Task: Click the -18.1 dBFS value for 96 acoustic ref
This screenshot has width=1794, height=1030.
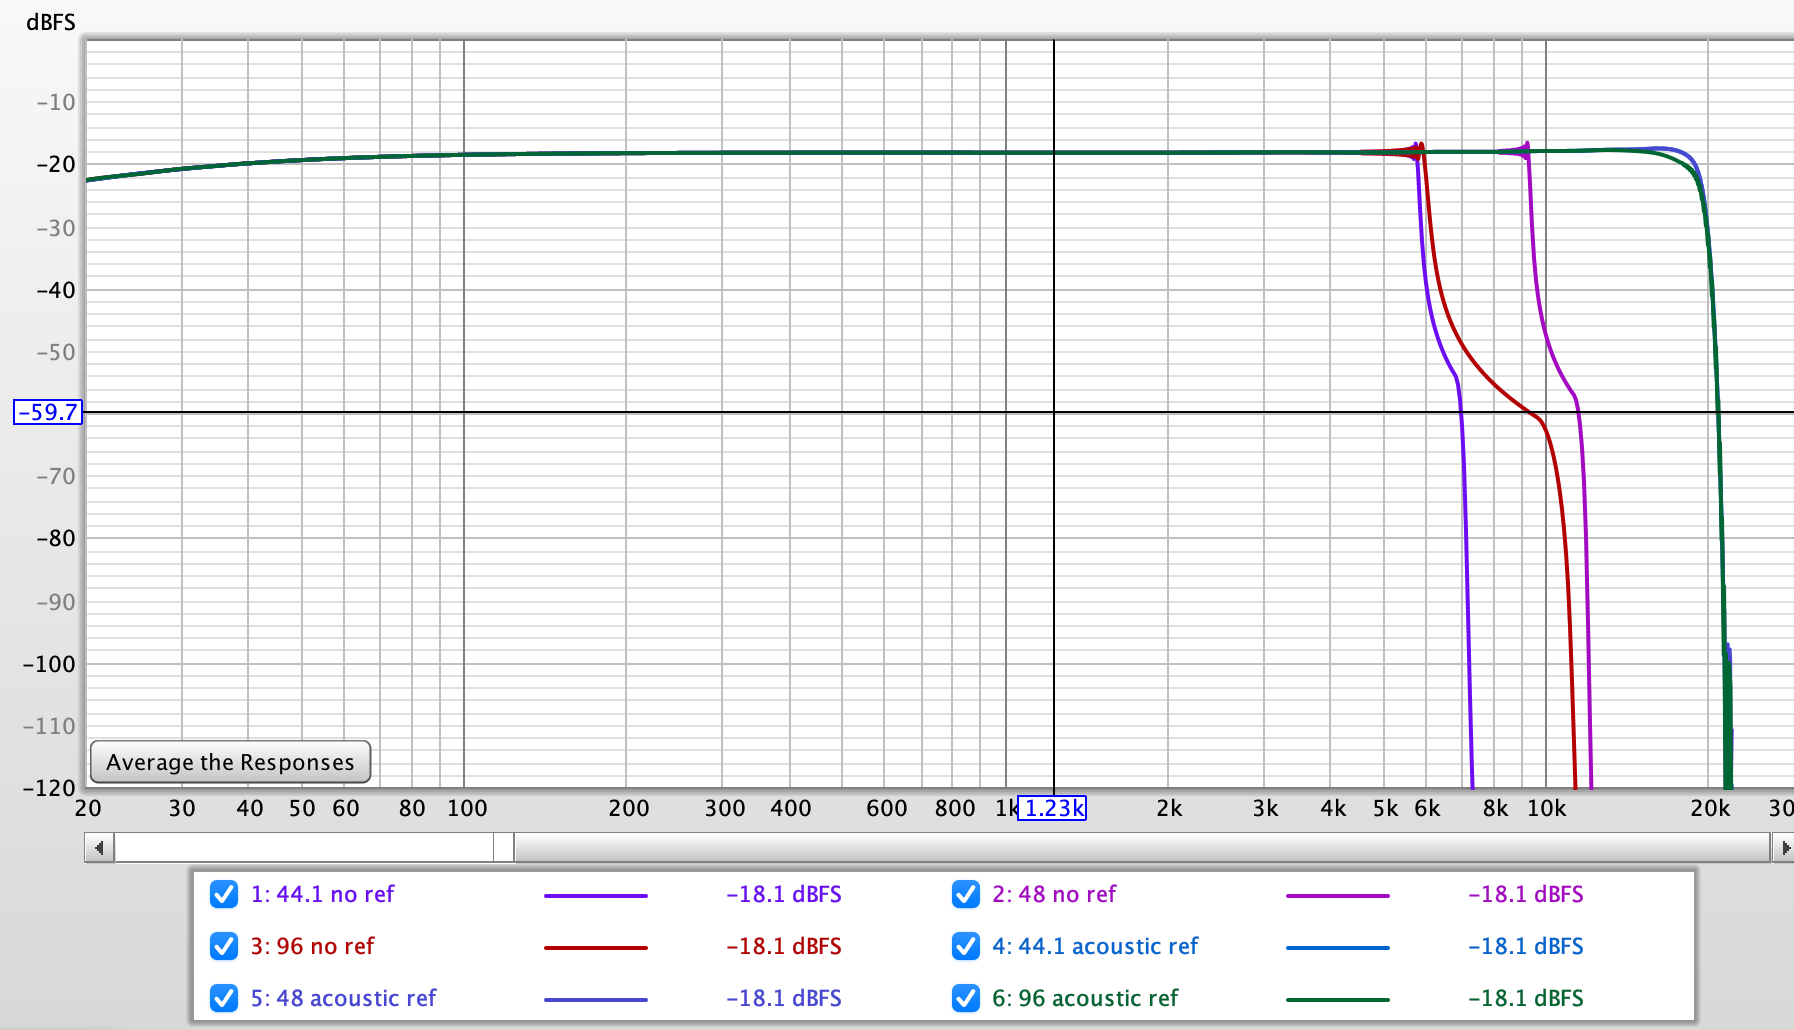Action: click(x=1526, y=998)
